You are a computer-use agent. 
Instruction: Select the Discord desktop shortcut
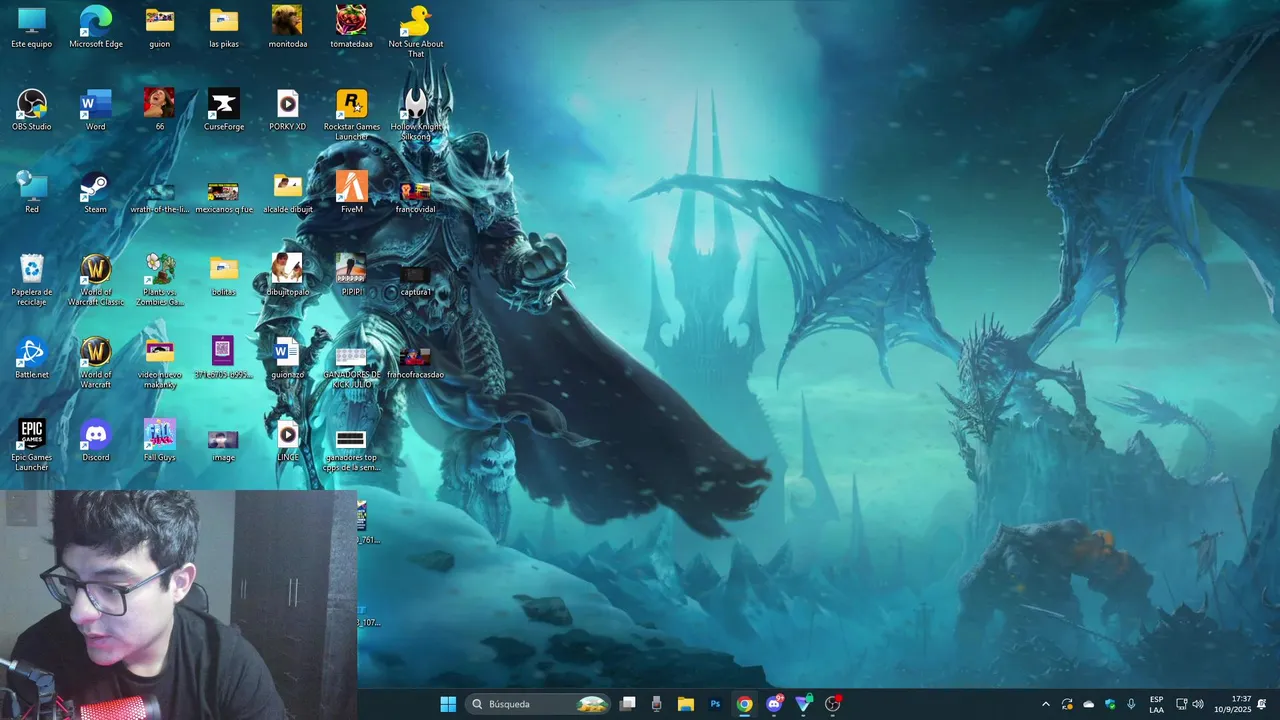pos(96,441)
